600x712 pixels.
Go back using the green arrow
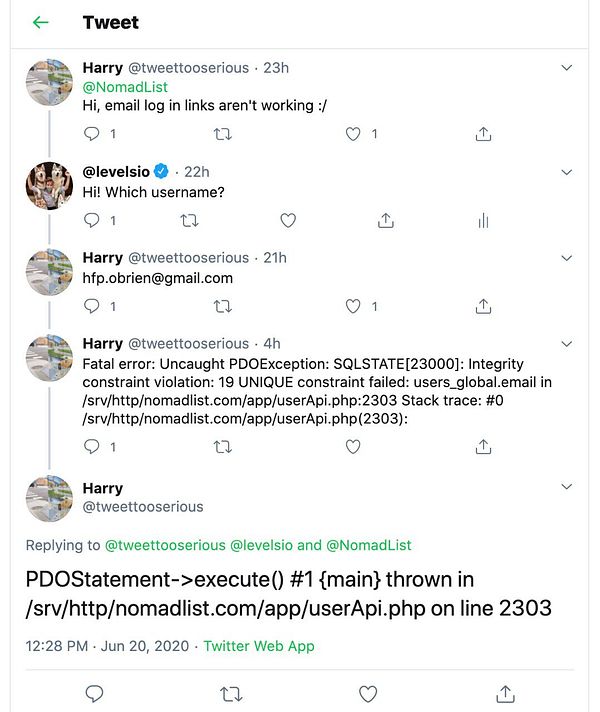point(41,22)
